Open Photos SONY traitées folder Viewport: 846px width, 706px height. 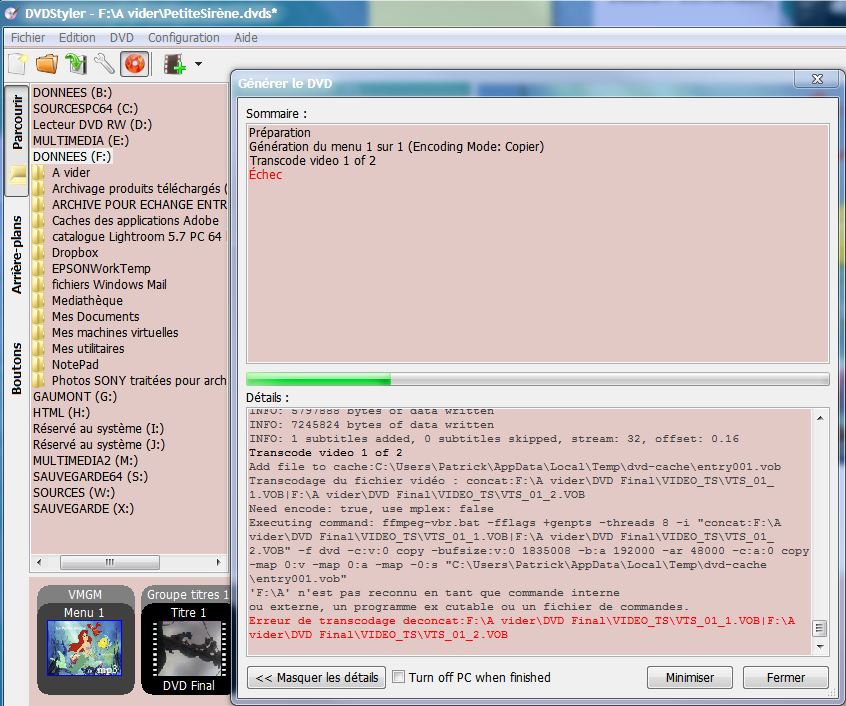[139, 381]
